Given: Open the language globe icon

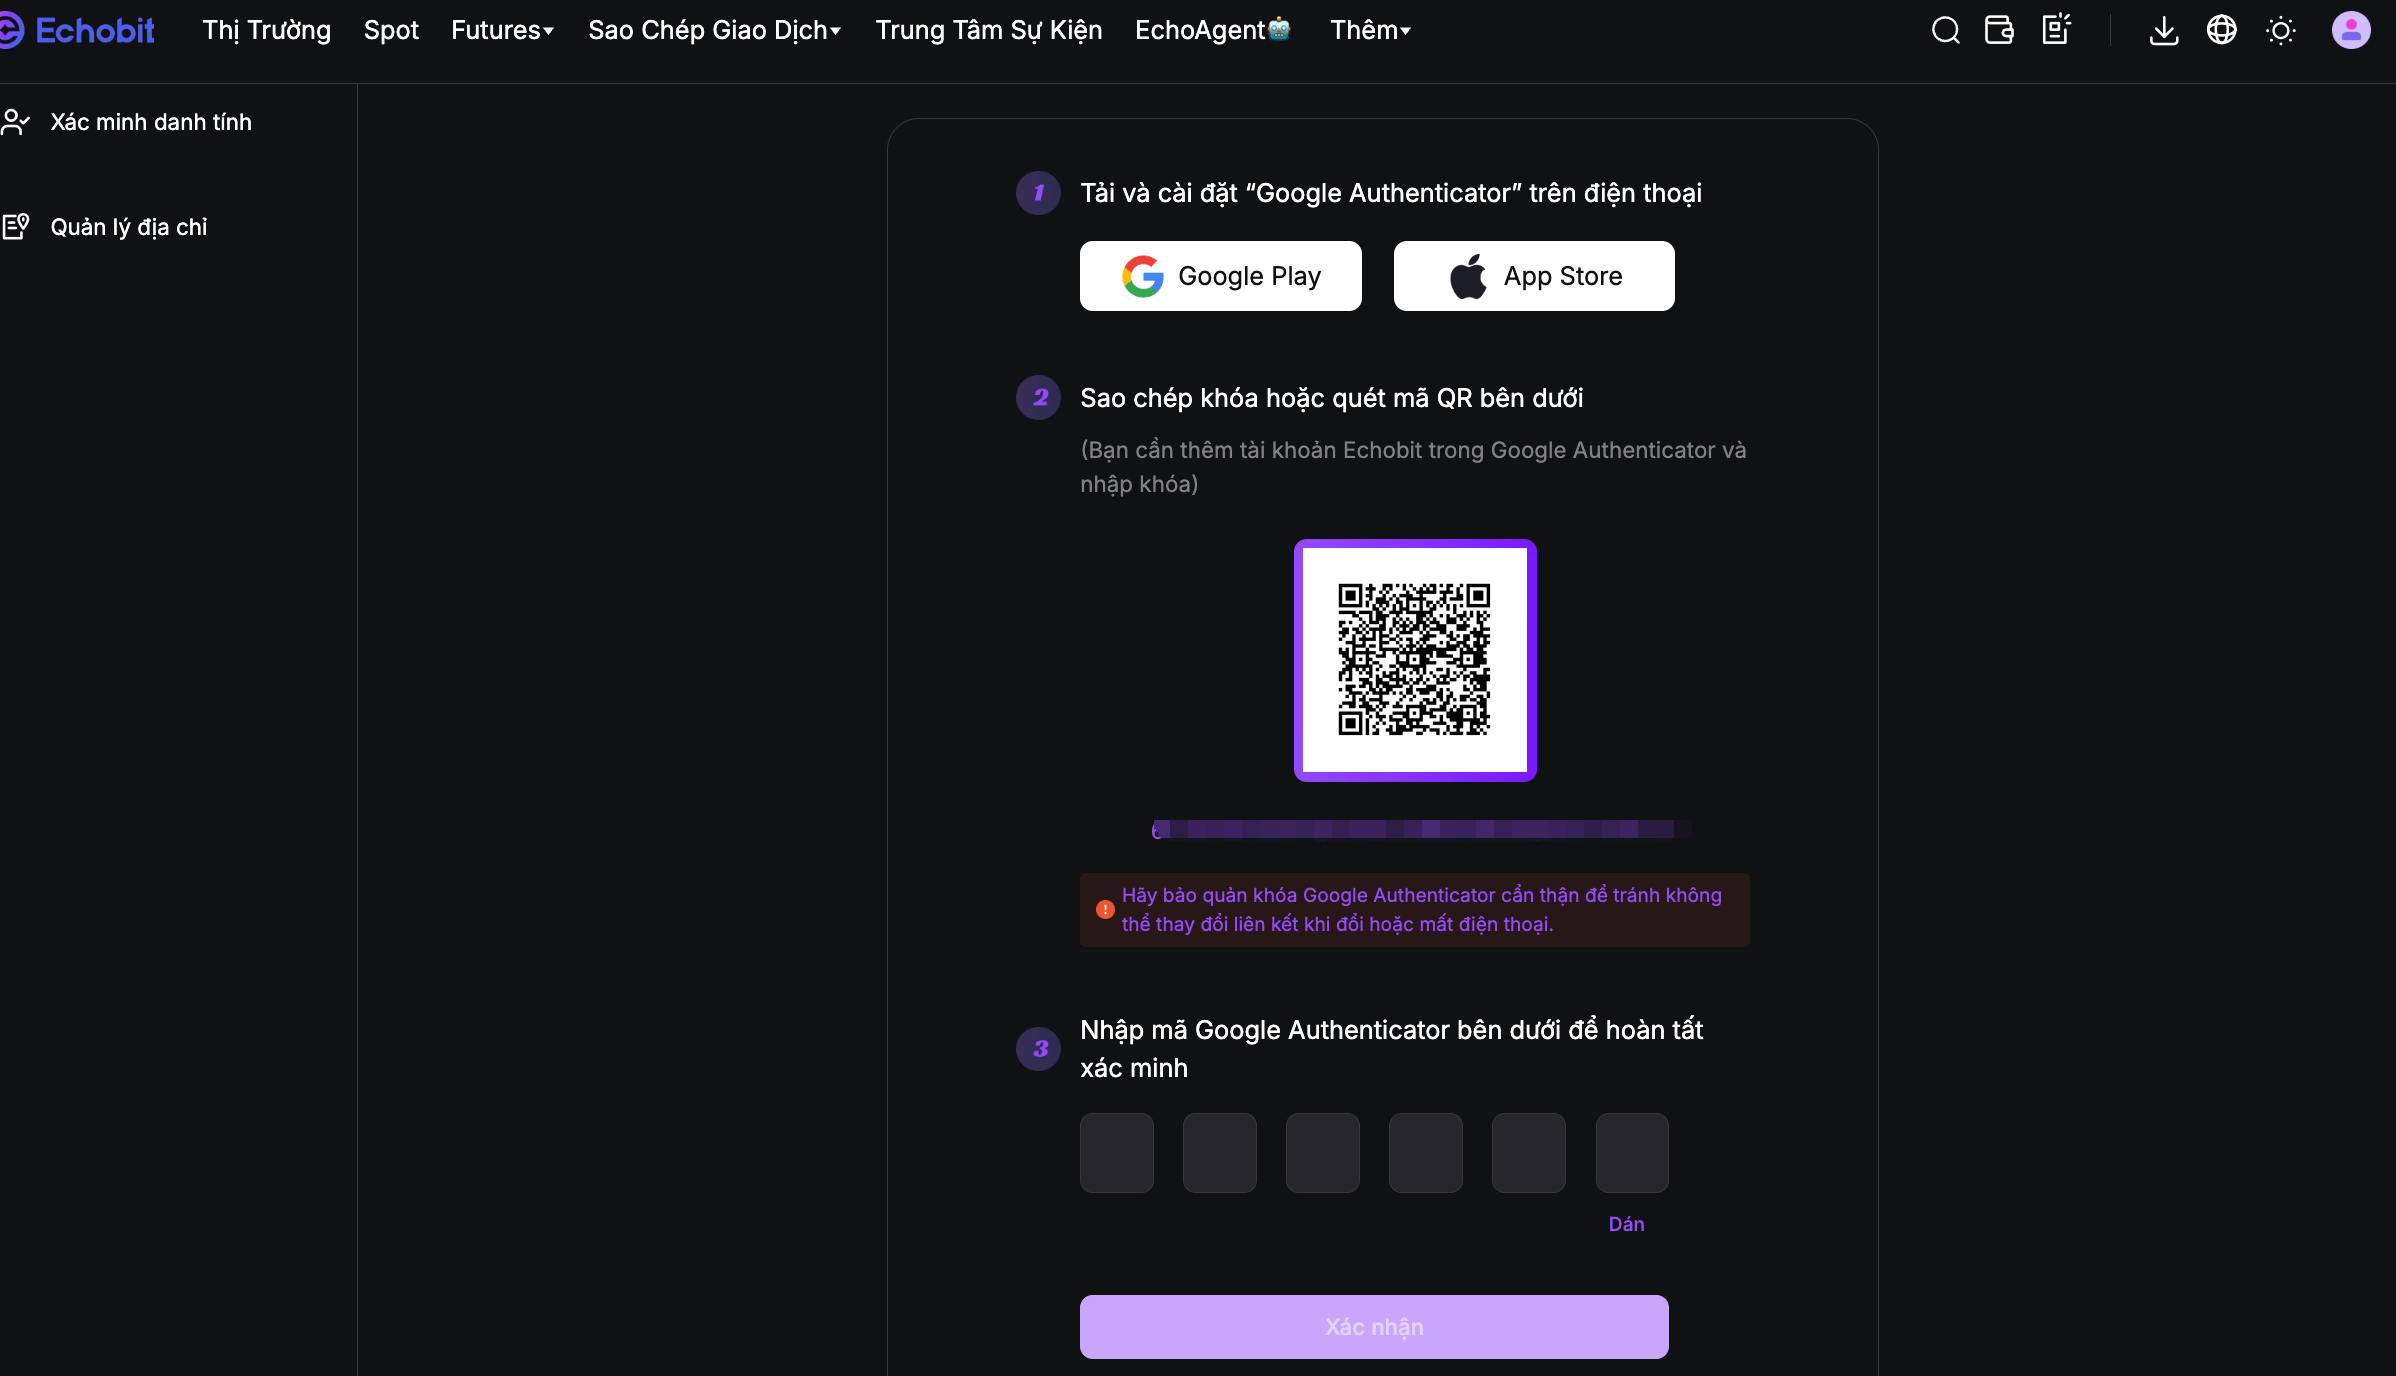Looking at the screenshot, I should click(2221, 30).
